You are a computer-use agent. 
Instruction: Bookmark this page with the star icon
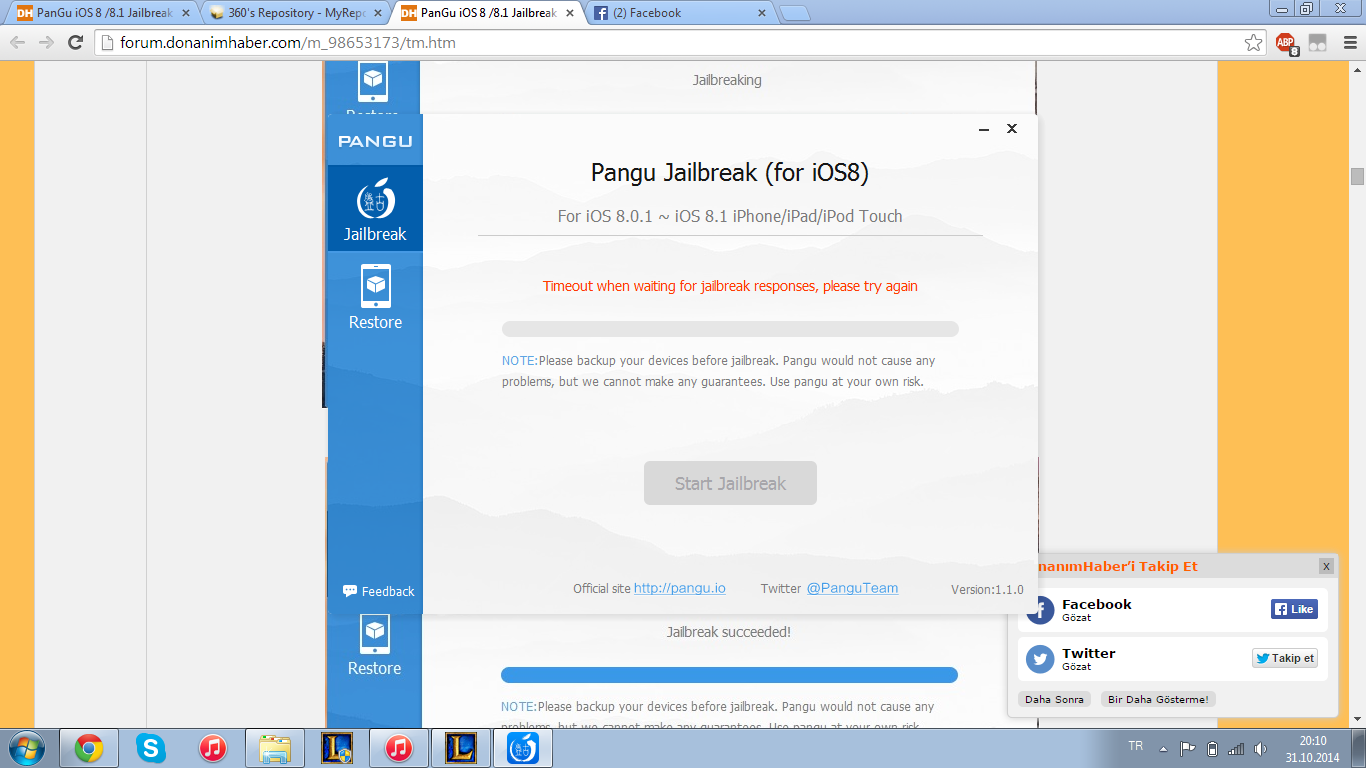(1253, 43)
